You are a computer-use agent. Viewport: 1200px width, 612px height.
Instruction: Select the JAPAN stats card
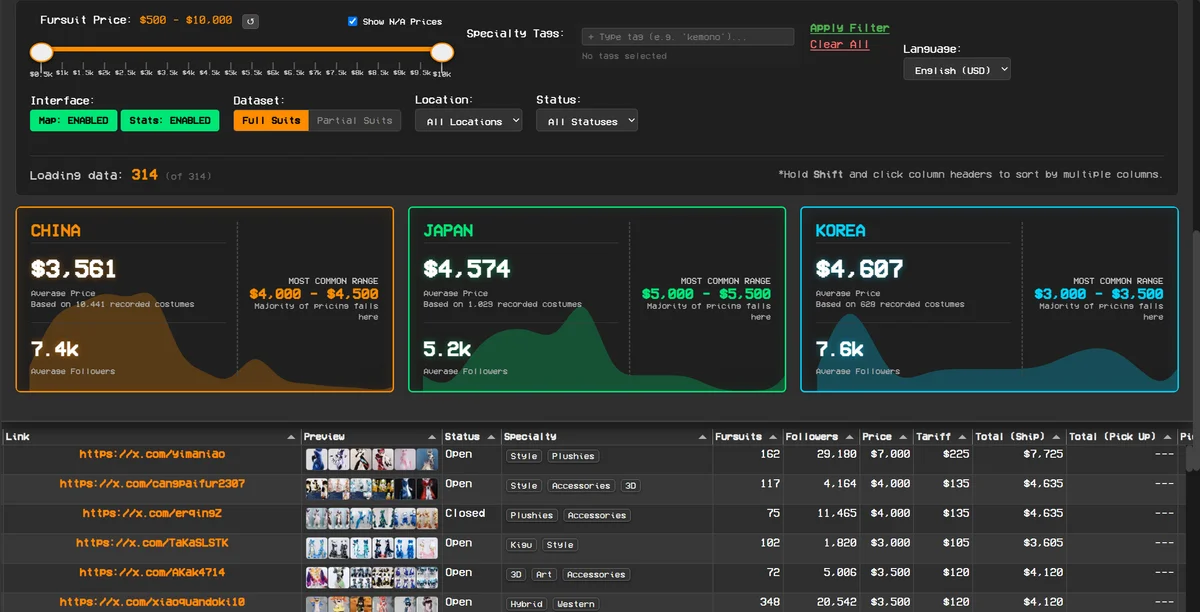pos(597,299)
